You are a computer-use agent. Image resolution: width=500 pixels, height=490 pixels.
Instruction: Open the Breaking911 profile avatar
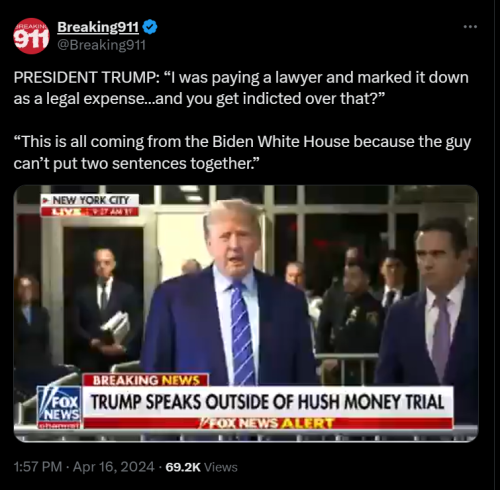(x=31, y=36)
